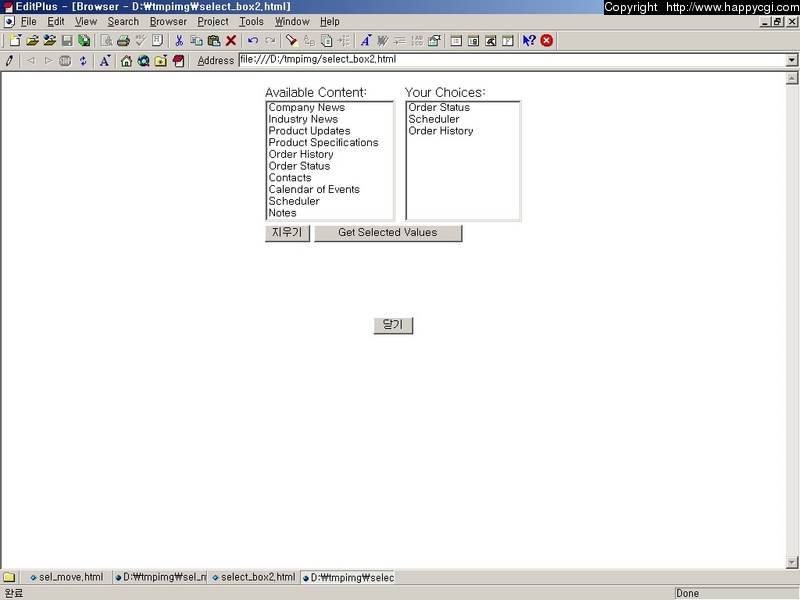Click the Copy icon
The image size is (800, 600).
(196, 40)
